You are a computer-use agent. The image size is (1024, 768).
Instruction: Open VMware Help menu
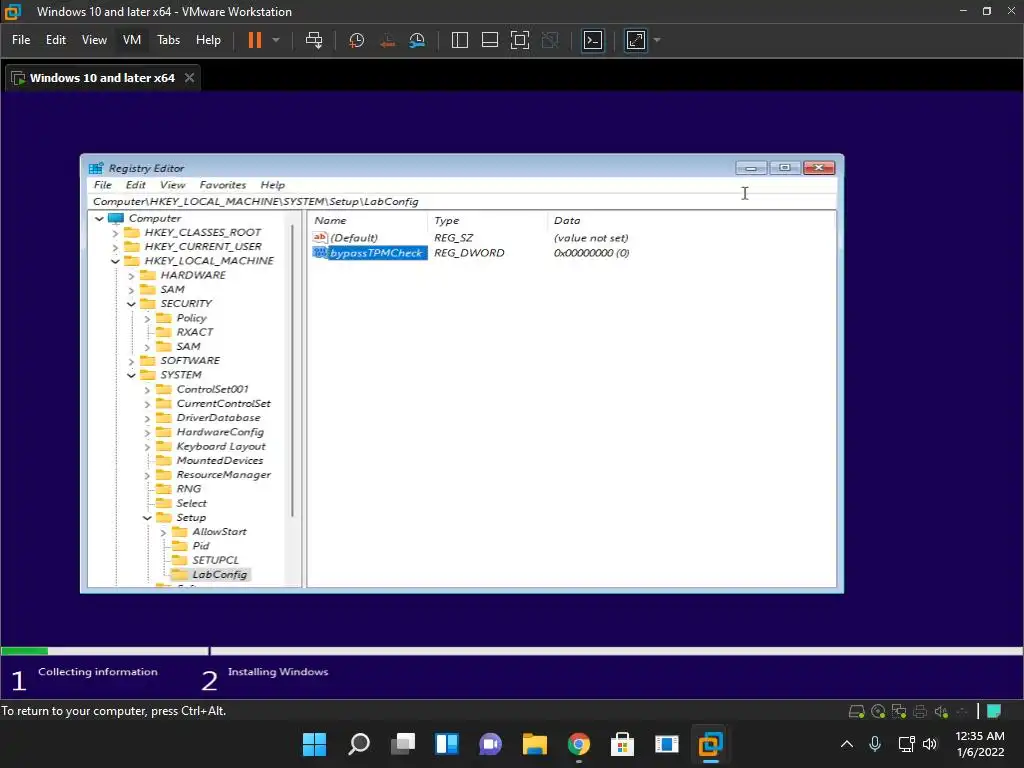click(x=208, y=40)
